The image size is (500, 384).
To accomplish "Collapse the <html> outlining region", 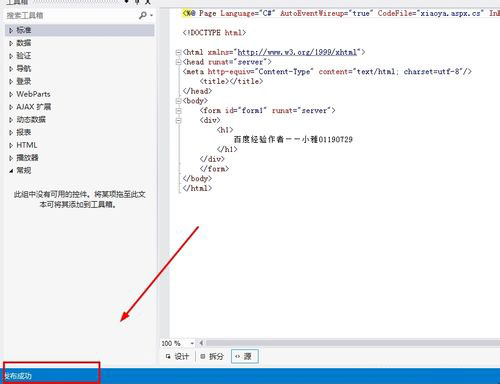I will click(x=179, y=52).
